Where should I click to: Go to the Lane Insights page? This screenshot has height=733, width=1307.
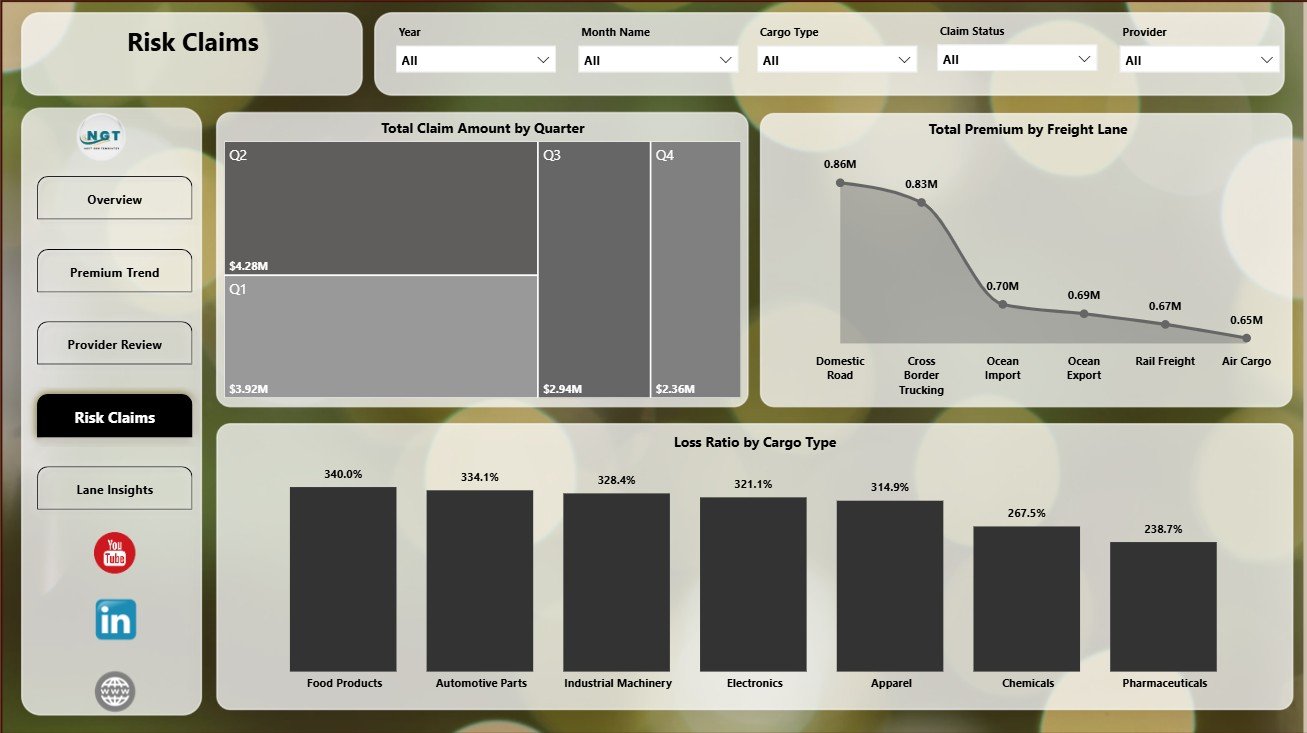point(115,489)
